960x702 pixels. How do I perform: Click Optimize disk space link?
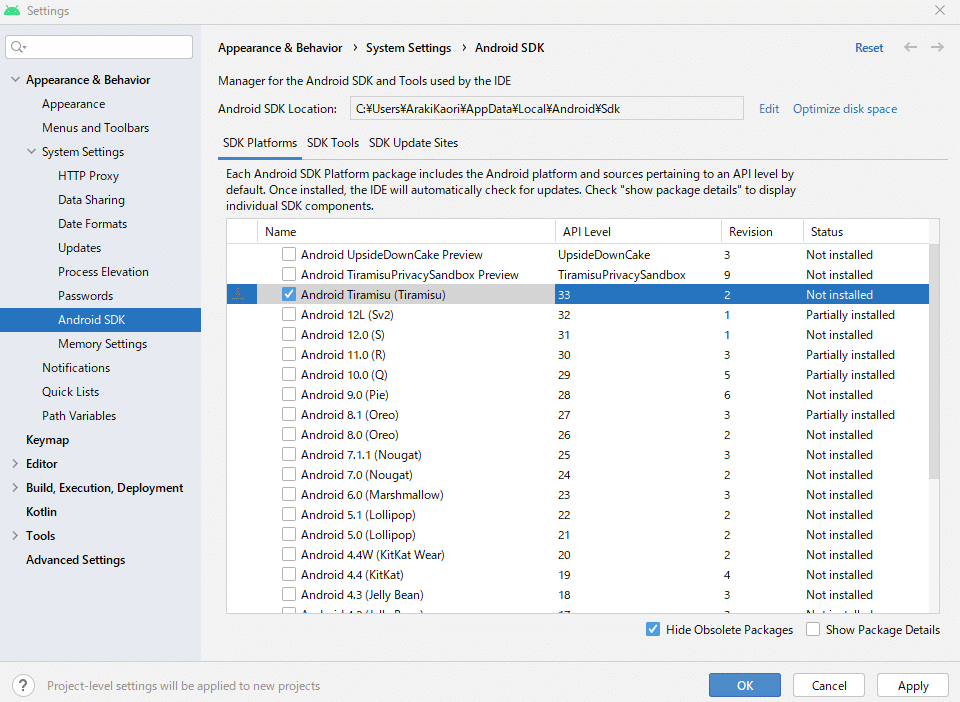point(845,108)
